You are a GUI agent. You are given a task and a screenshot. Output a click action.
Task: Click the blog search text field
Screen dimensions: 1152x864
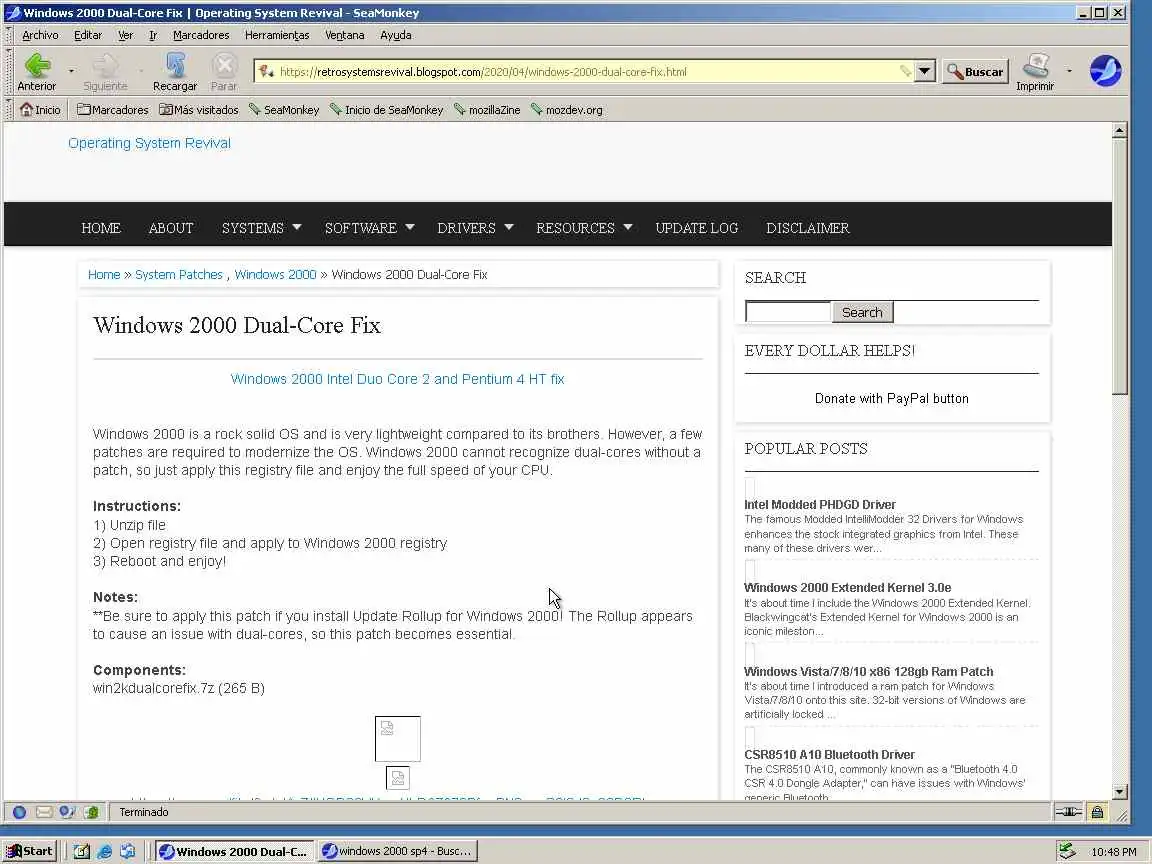[788, 312]
